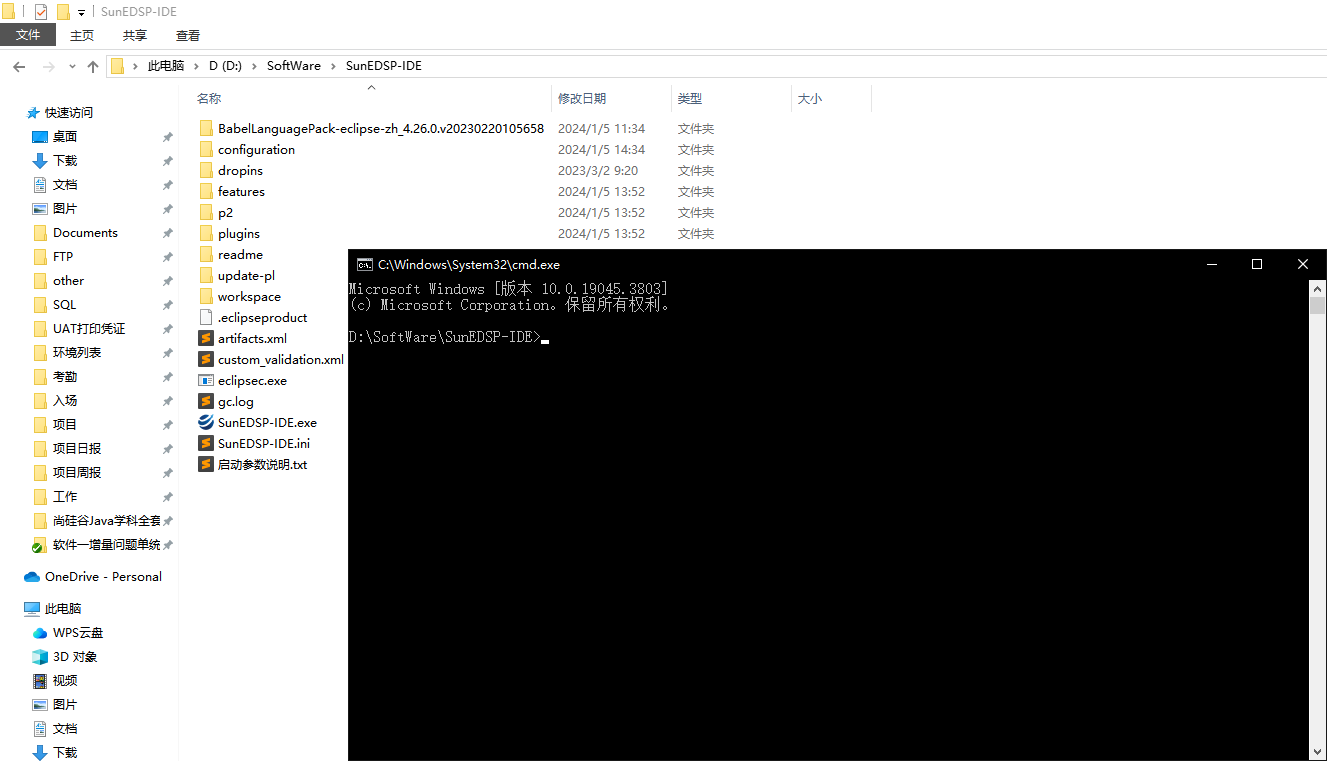Click the cmd window scrollbar down arrow
The image size is (1327, 761).
pos(1317,750)
